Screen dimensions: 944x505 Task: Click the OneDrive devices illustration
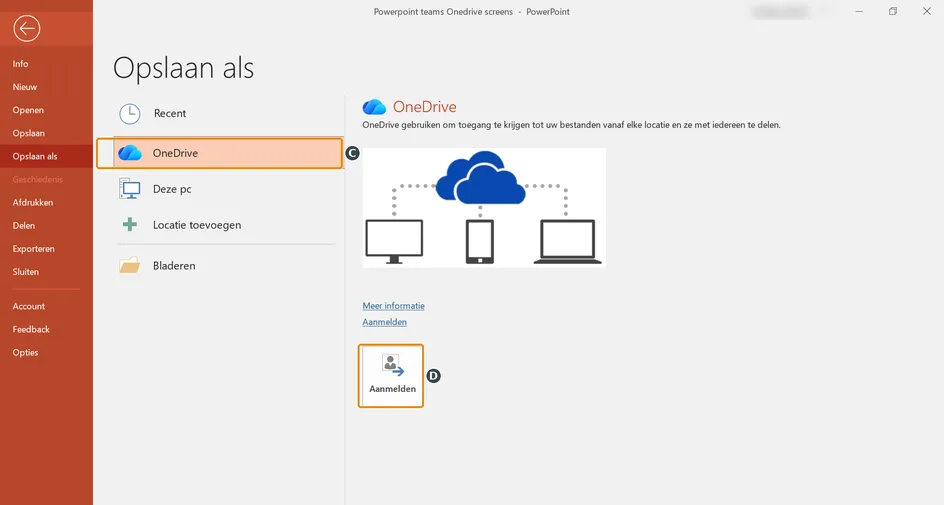click(x=484, y=208)
